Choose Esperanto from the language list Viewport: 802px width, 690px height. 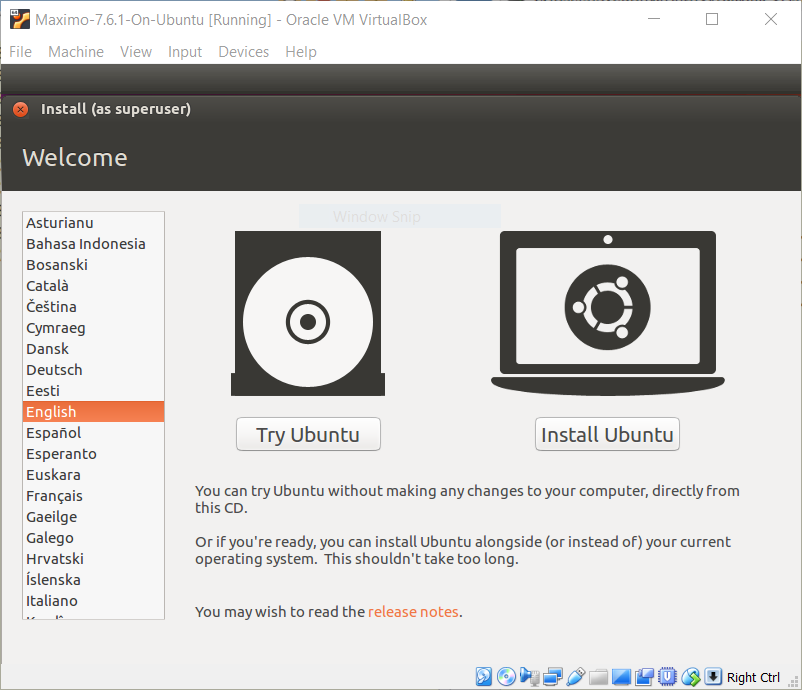click(93, 454)
